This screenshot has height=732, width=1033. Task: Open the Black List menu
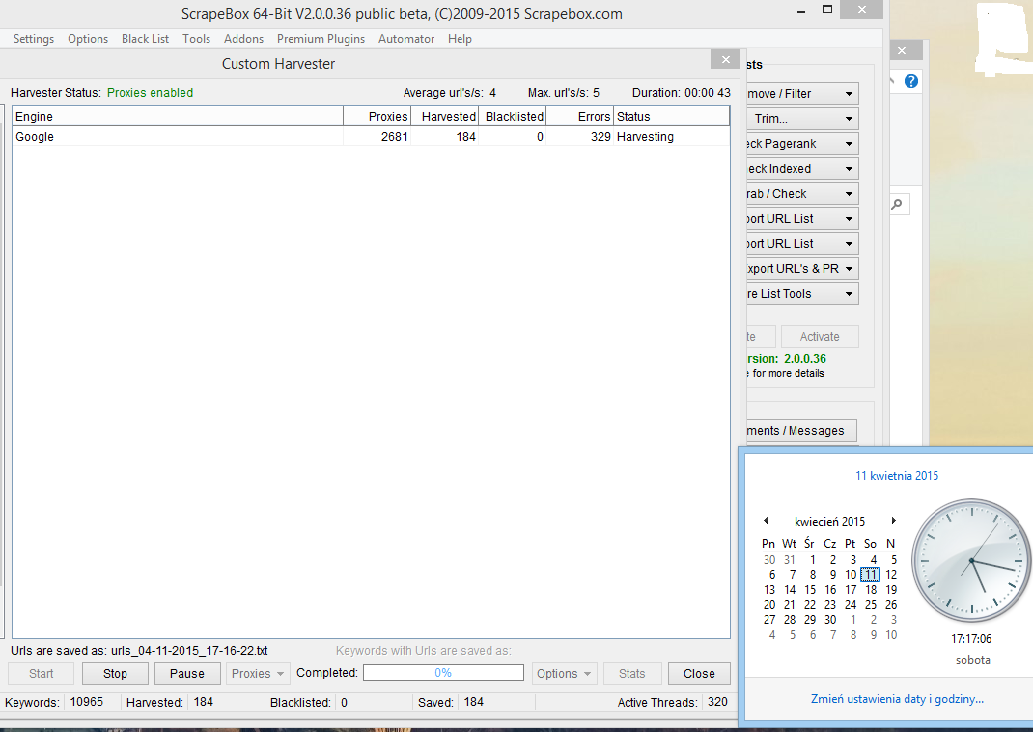point(145,39)
